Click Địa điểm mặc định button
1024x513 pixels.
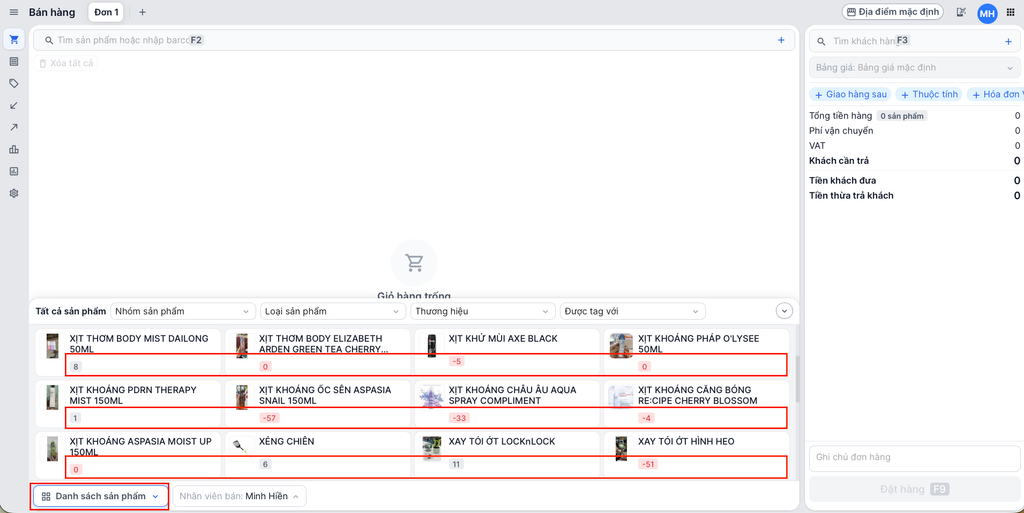point(893,12)
